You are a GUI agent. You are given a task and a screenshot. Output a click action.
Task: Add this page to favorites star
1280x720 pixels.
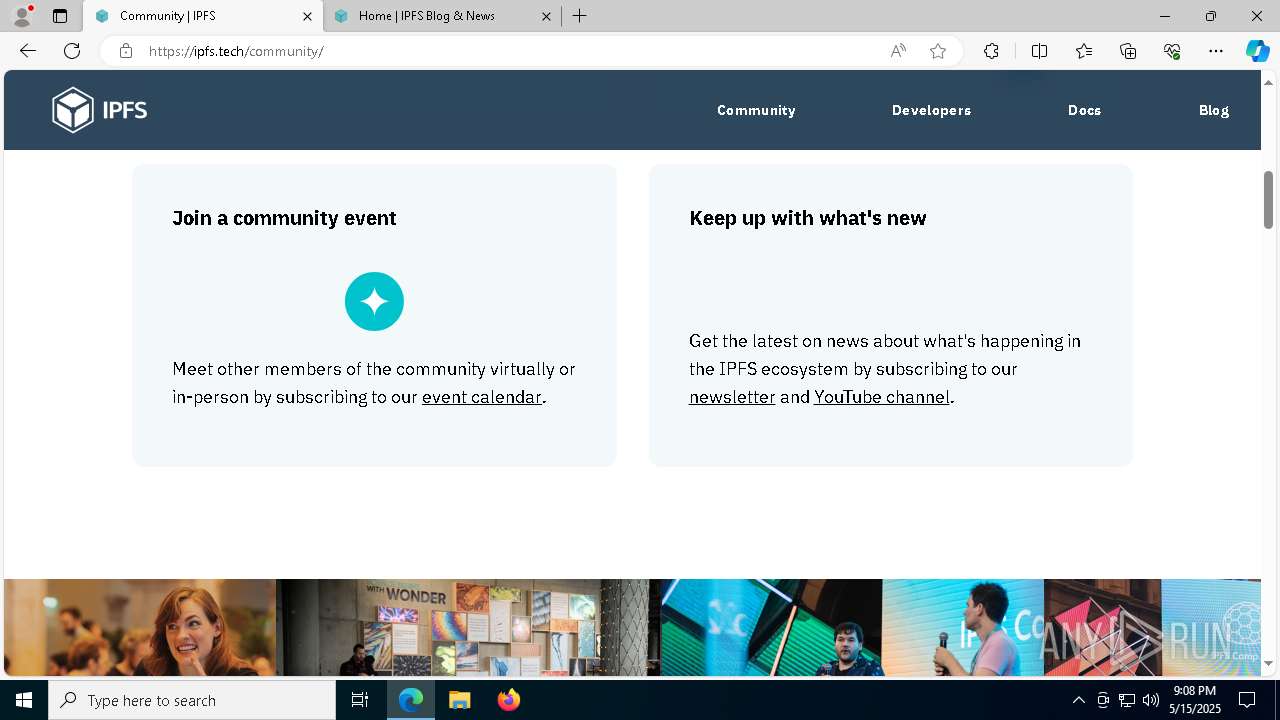(x=938, y=51)
